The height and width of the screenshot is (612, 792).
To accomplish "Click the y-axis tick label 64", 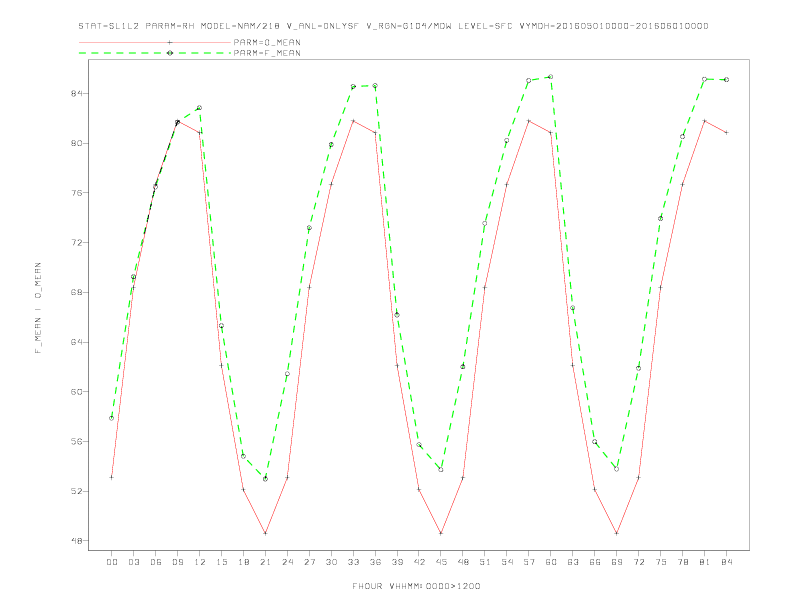I will tap(76, 342).
